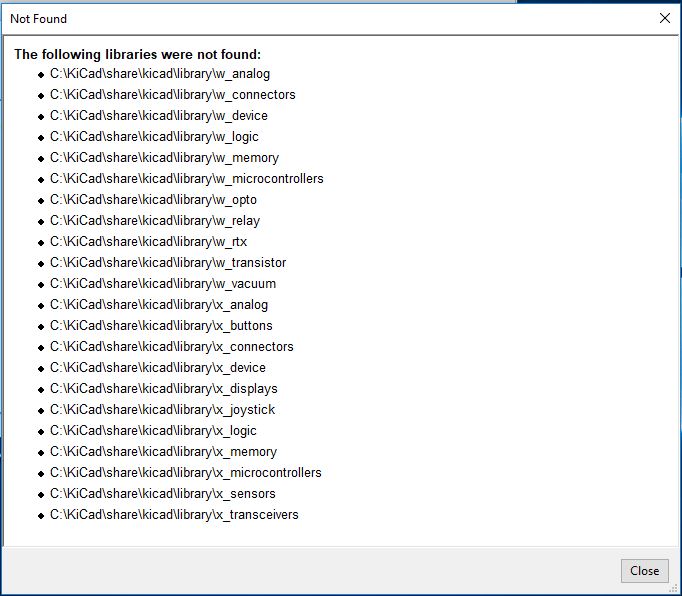This screenshot has height=596, width=682.
Task: Select the w_rtx library path
Action: (x=148, y=241)
